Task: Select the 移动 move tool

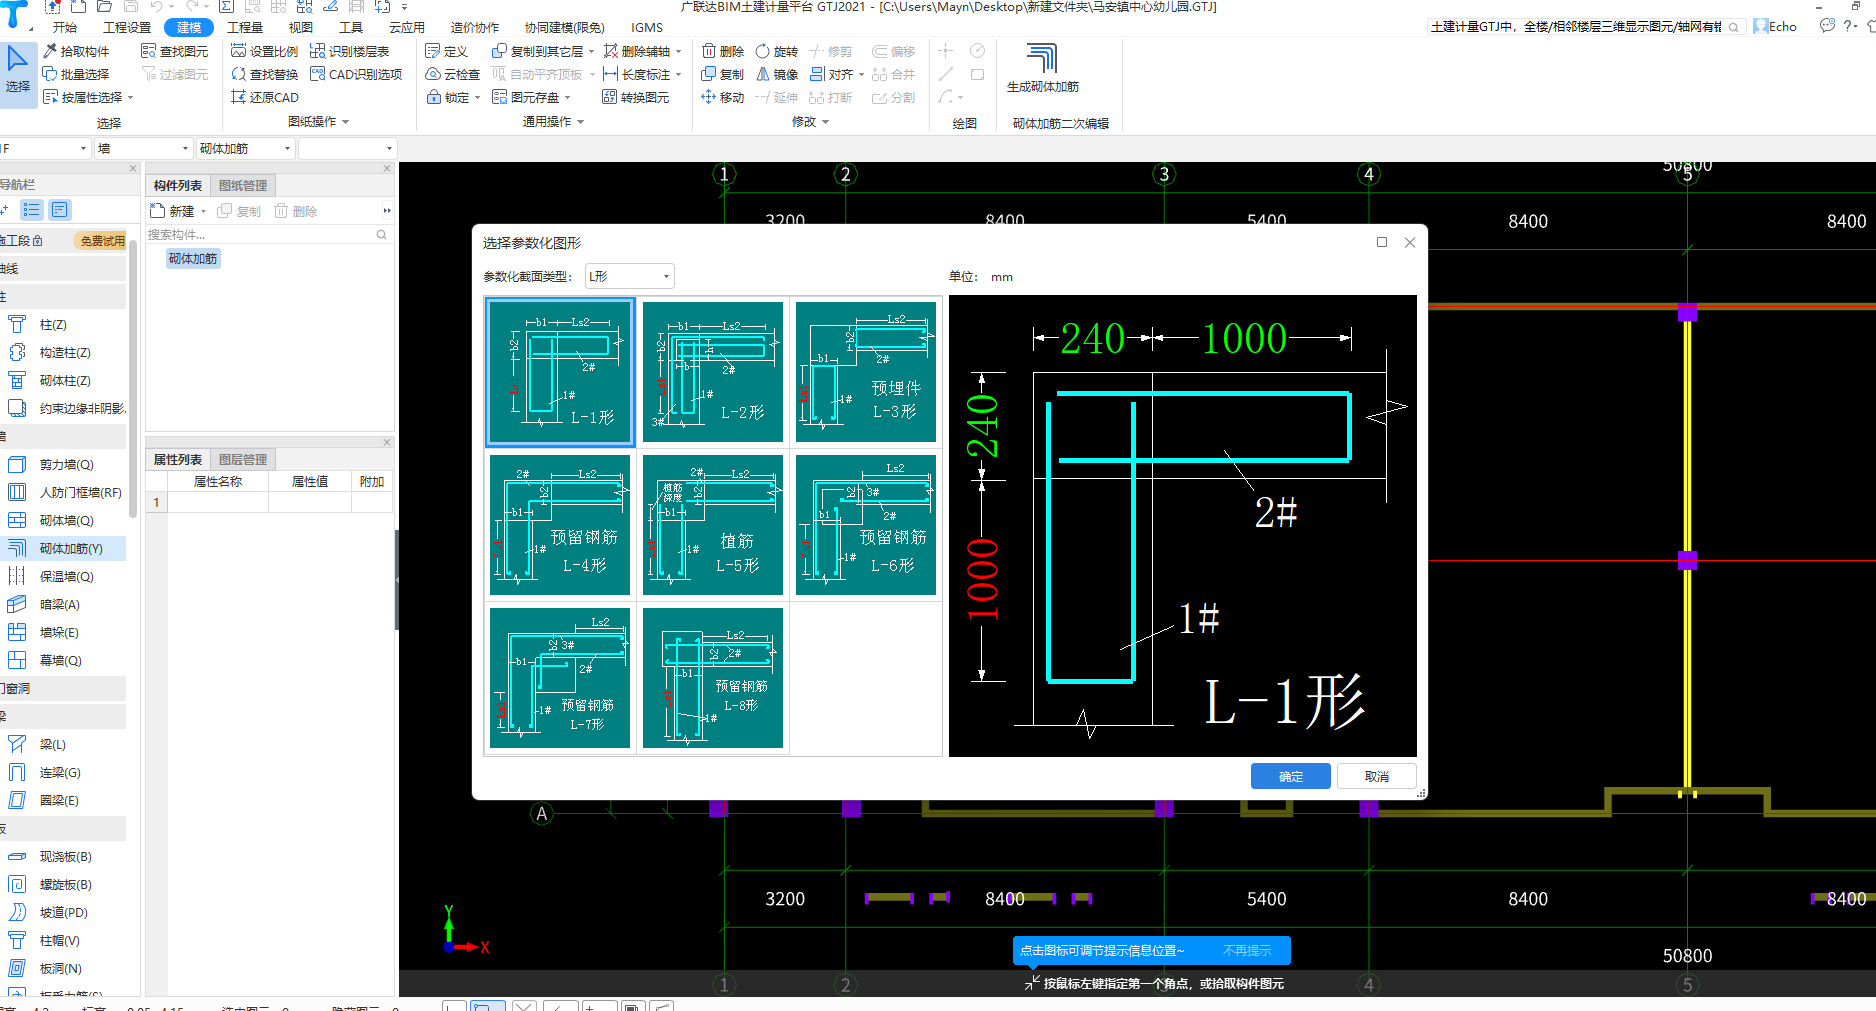Action: 723,97
